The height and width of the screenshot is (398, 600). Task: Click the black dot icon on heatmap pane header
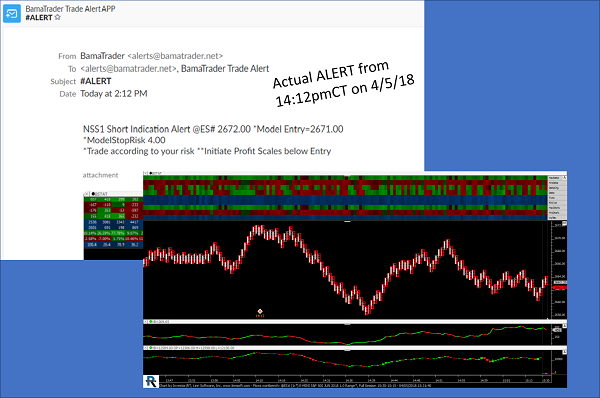point(151,173)
